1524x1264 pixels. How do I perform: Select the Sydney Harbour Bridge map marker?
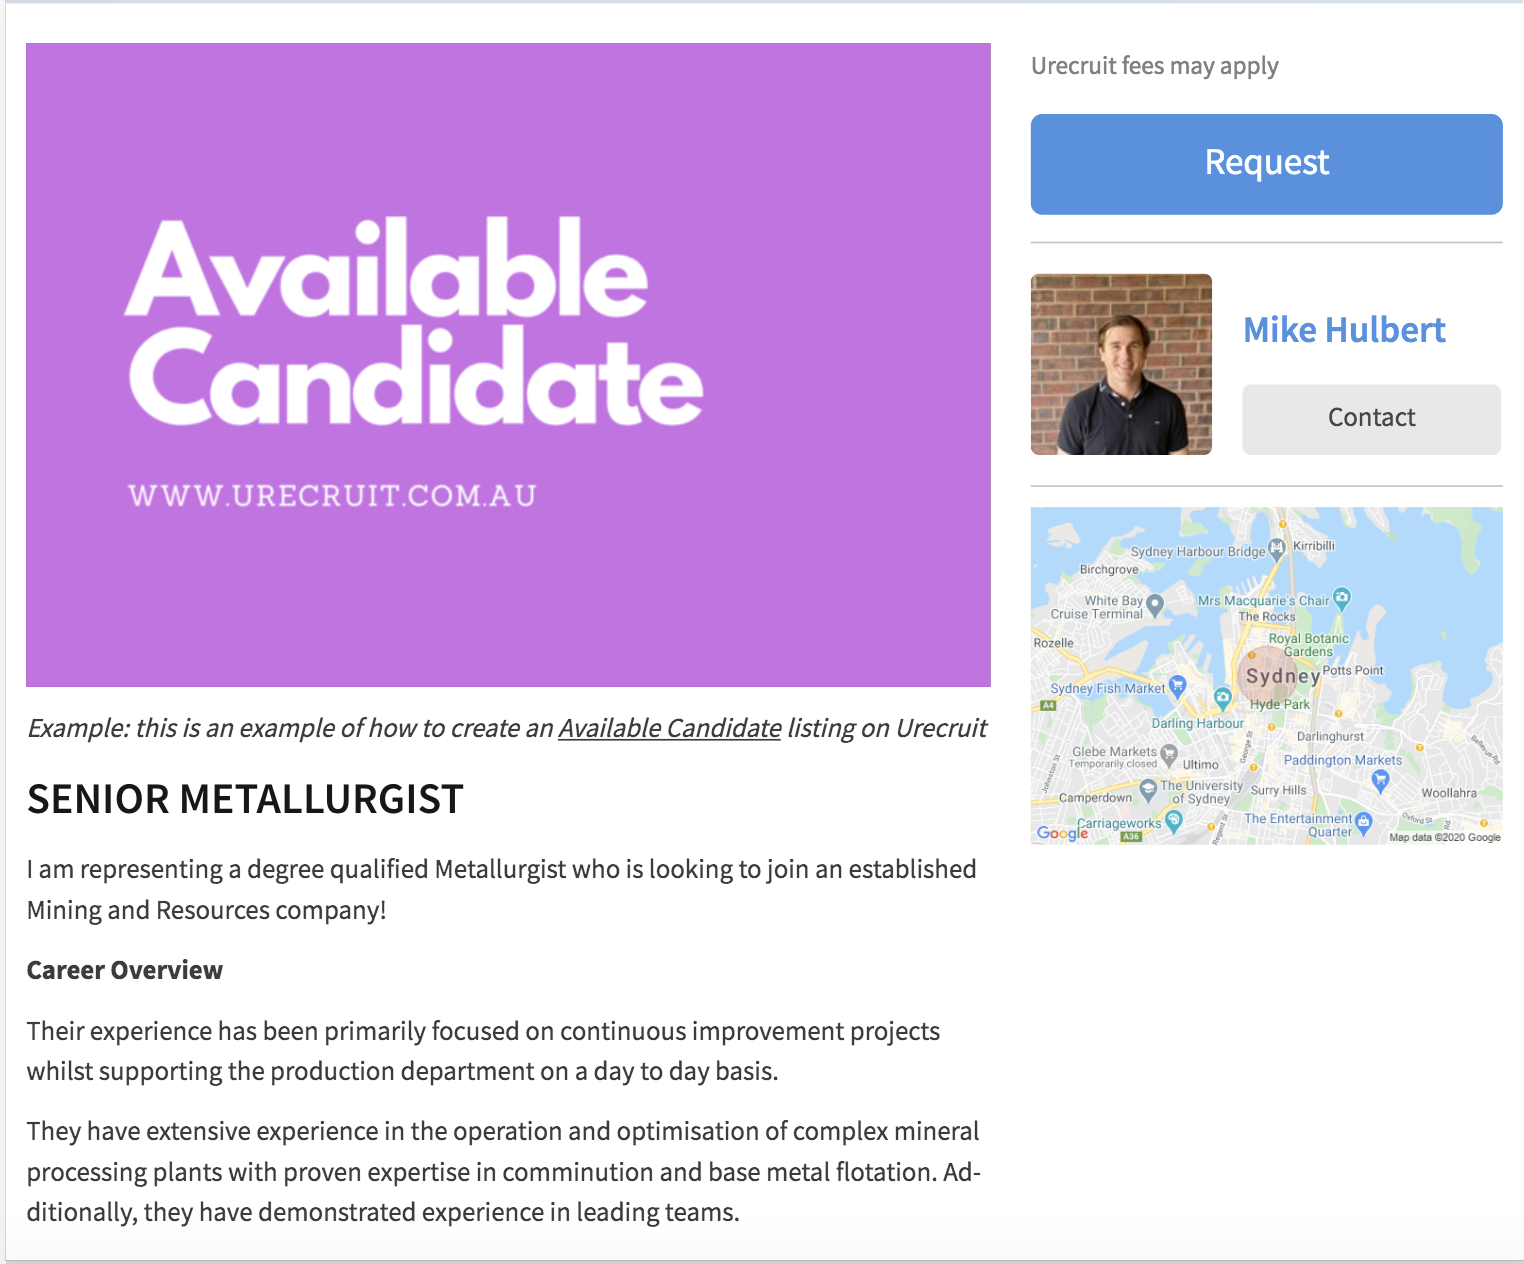pos(1276,548)
